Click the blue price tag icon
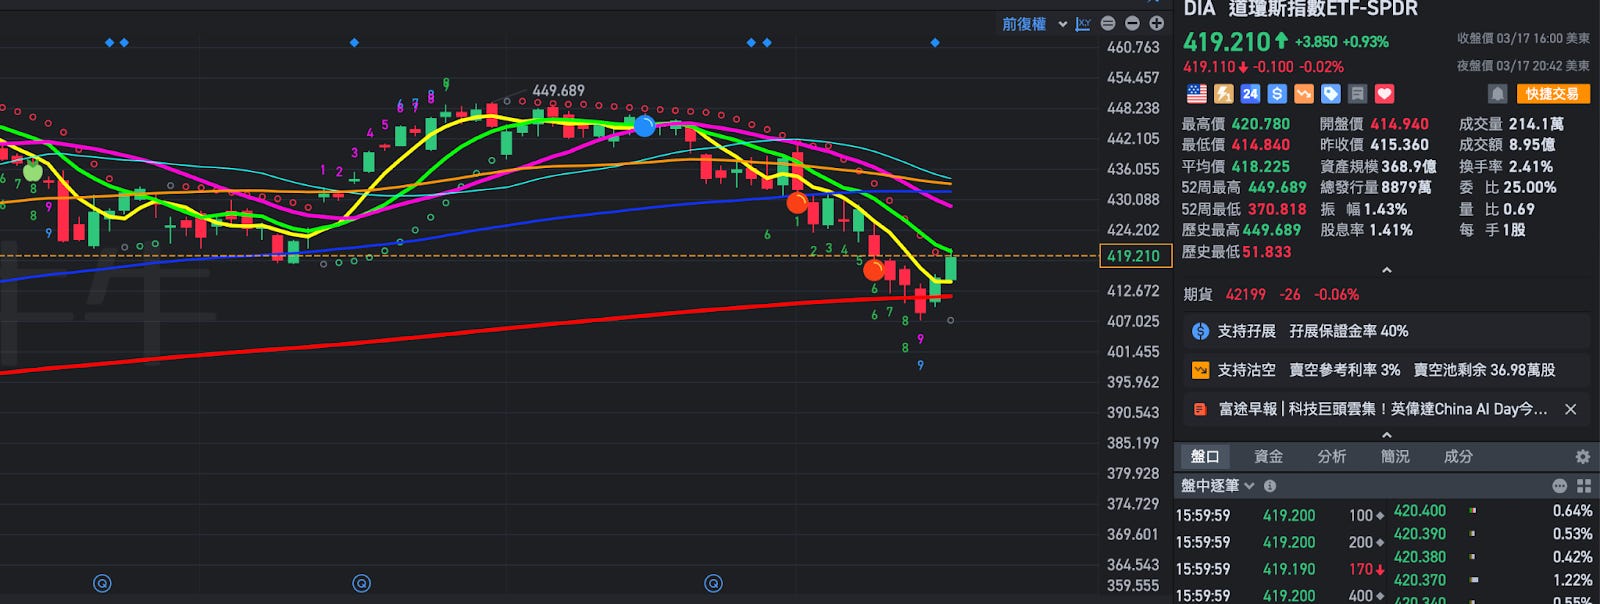1600x604 pixels. pyautogui.click(x=1331, y=94)
